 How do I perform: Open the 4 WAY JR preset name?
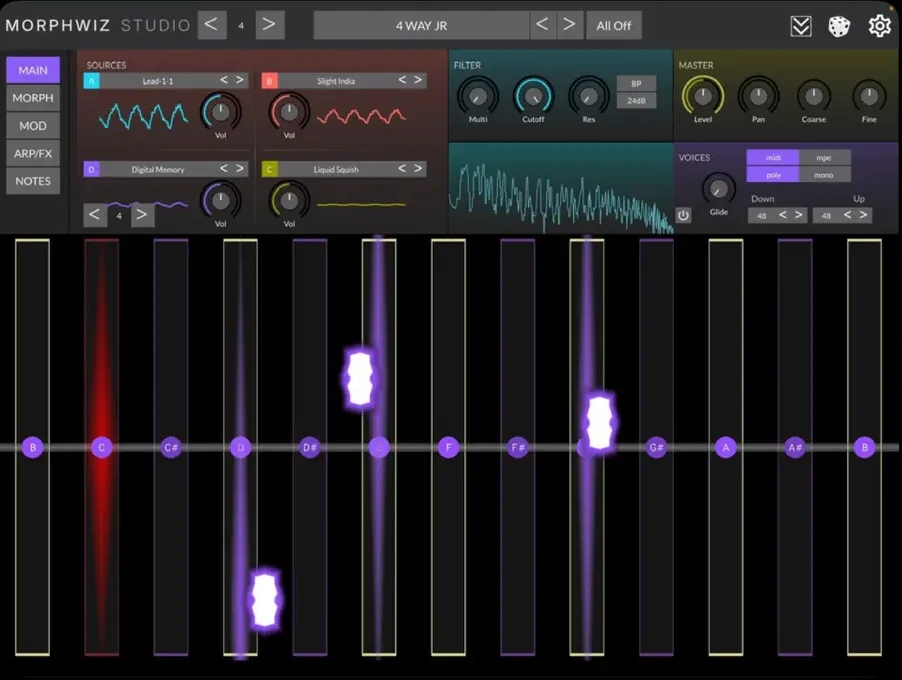[x=421, y=25]
